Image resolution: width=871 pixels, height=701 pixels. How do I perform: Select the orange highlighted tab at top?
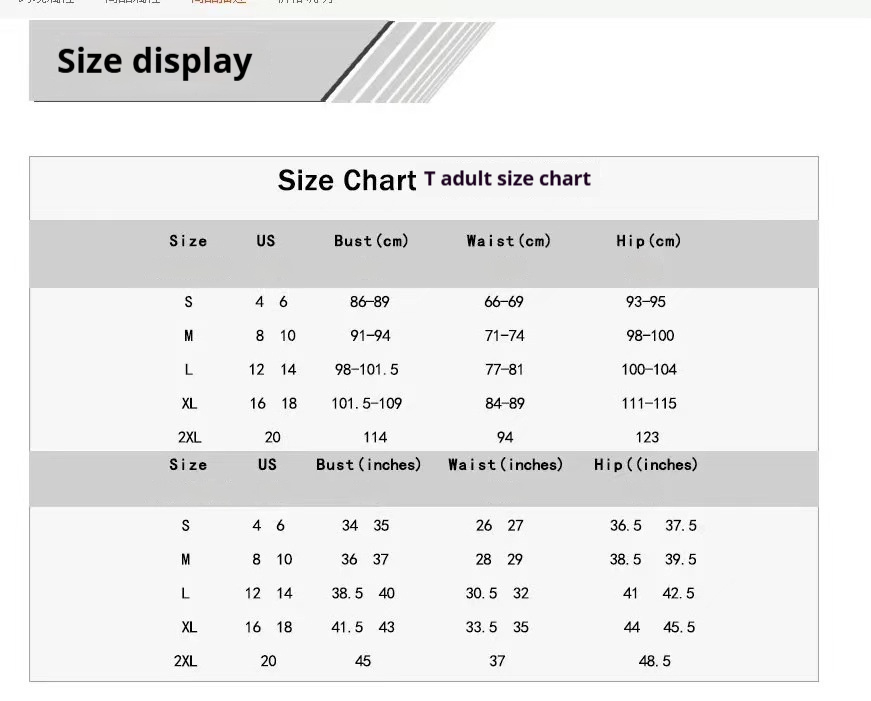[218, 2]
